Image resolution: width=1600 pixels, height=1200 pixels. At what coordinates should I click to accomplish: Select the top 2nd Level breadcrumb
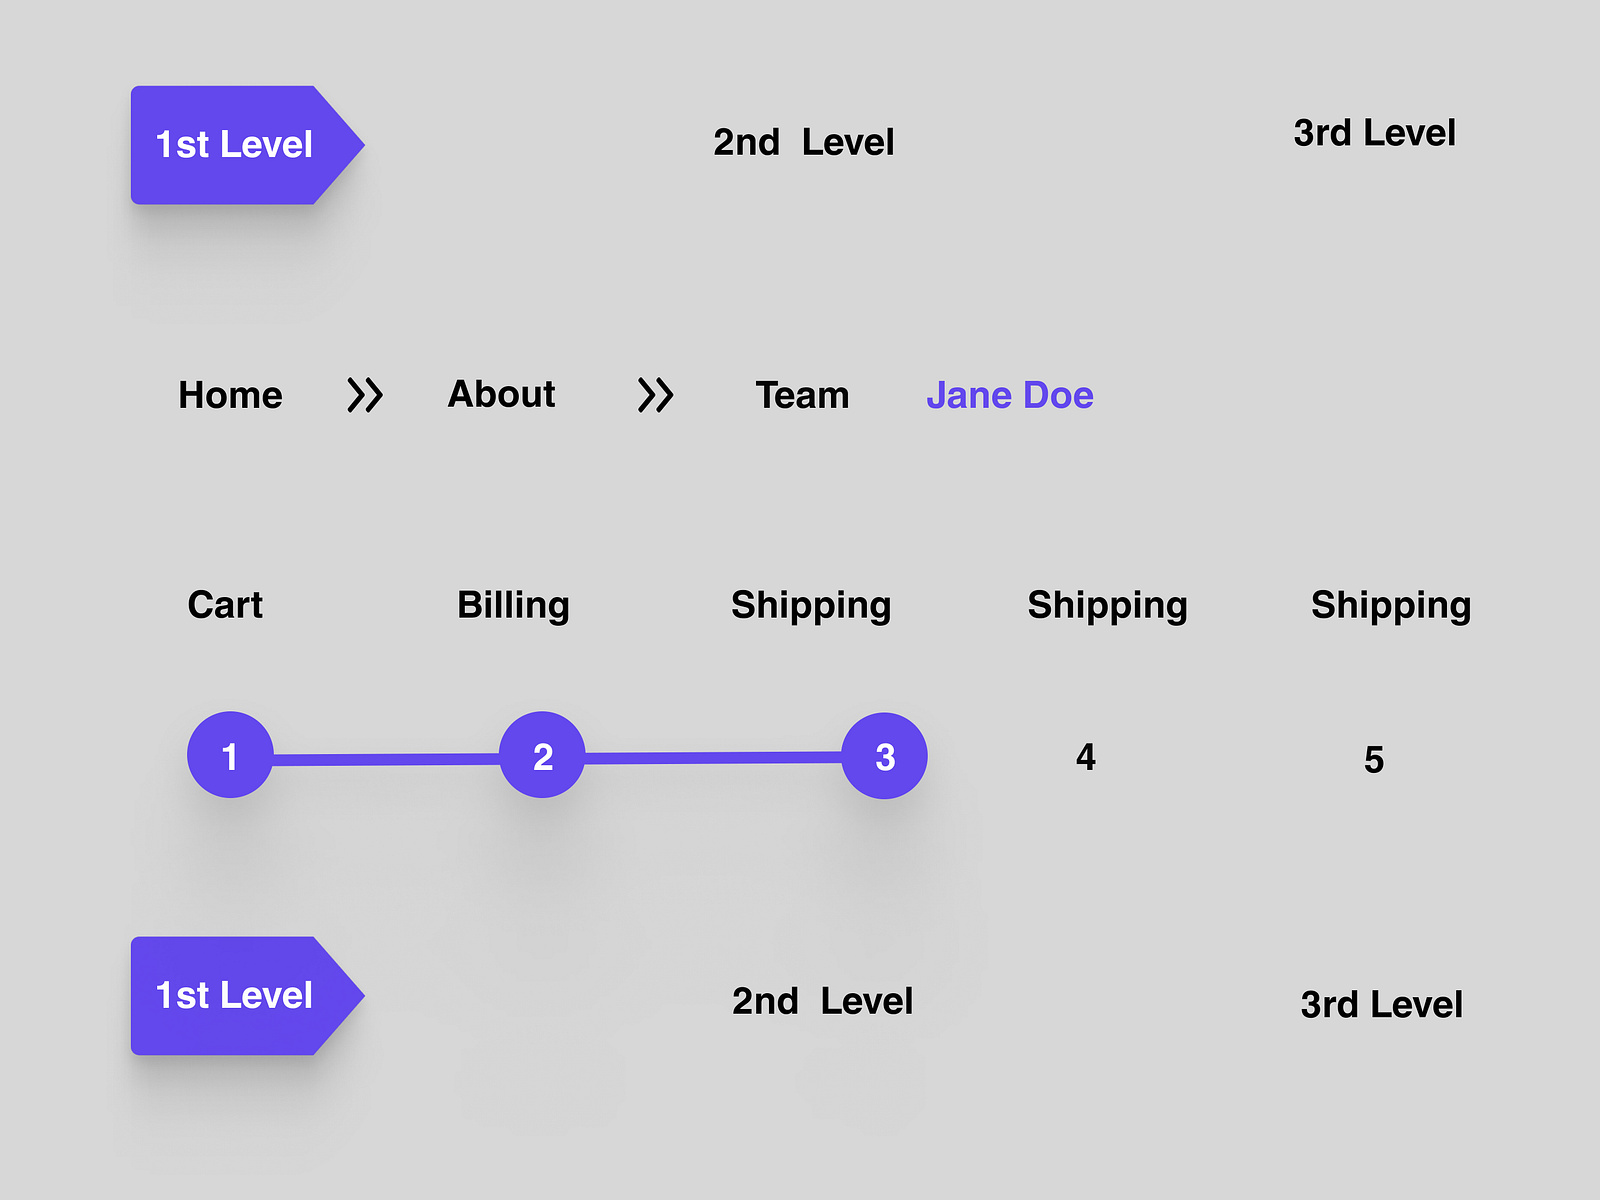coord(803,142)
